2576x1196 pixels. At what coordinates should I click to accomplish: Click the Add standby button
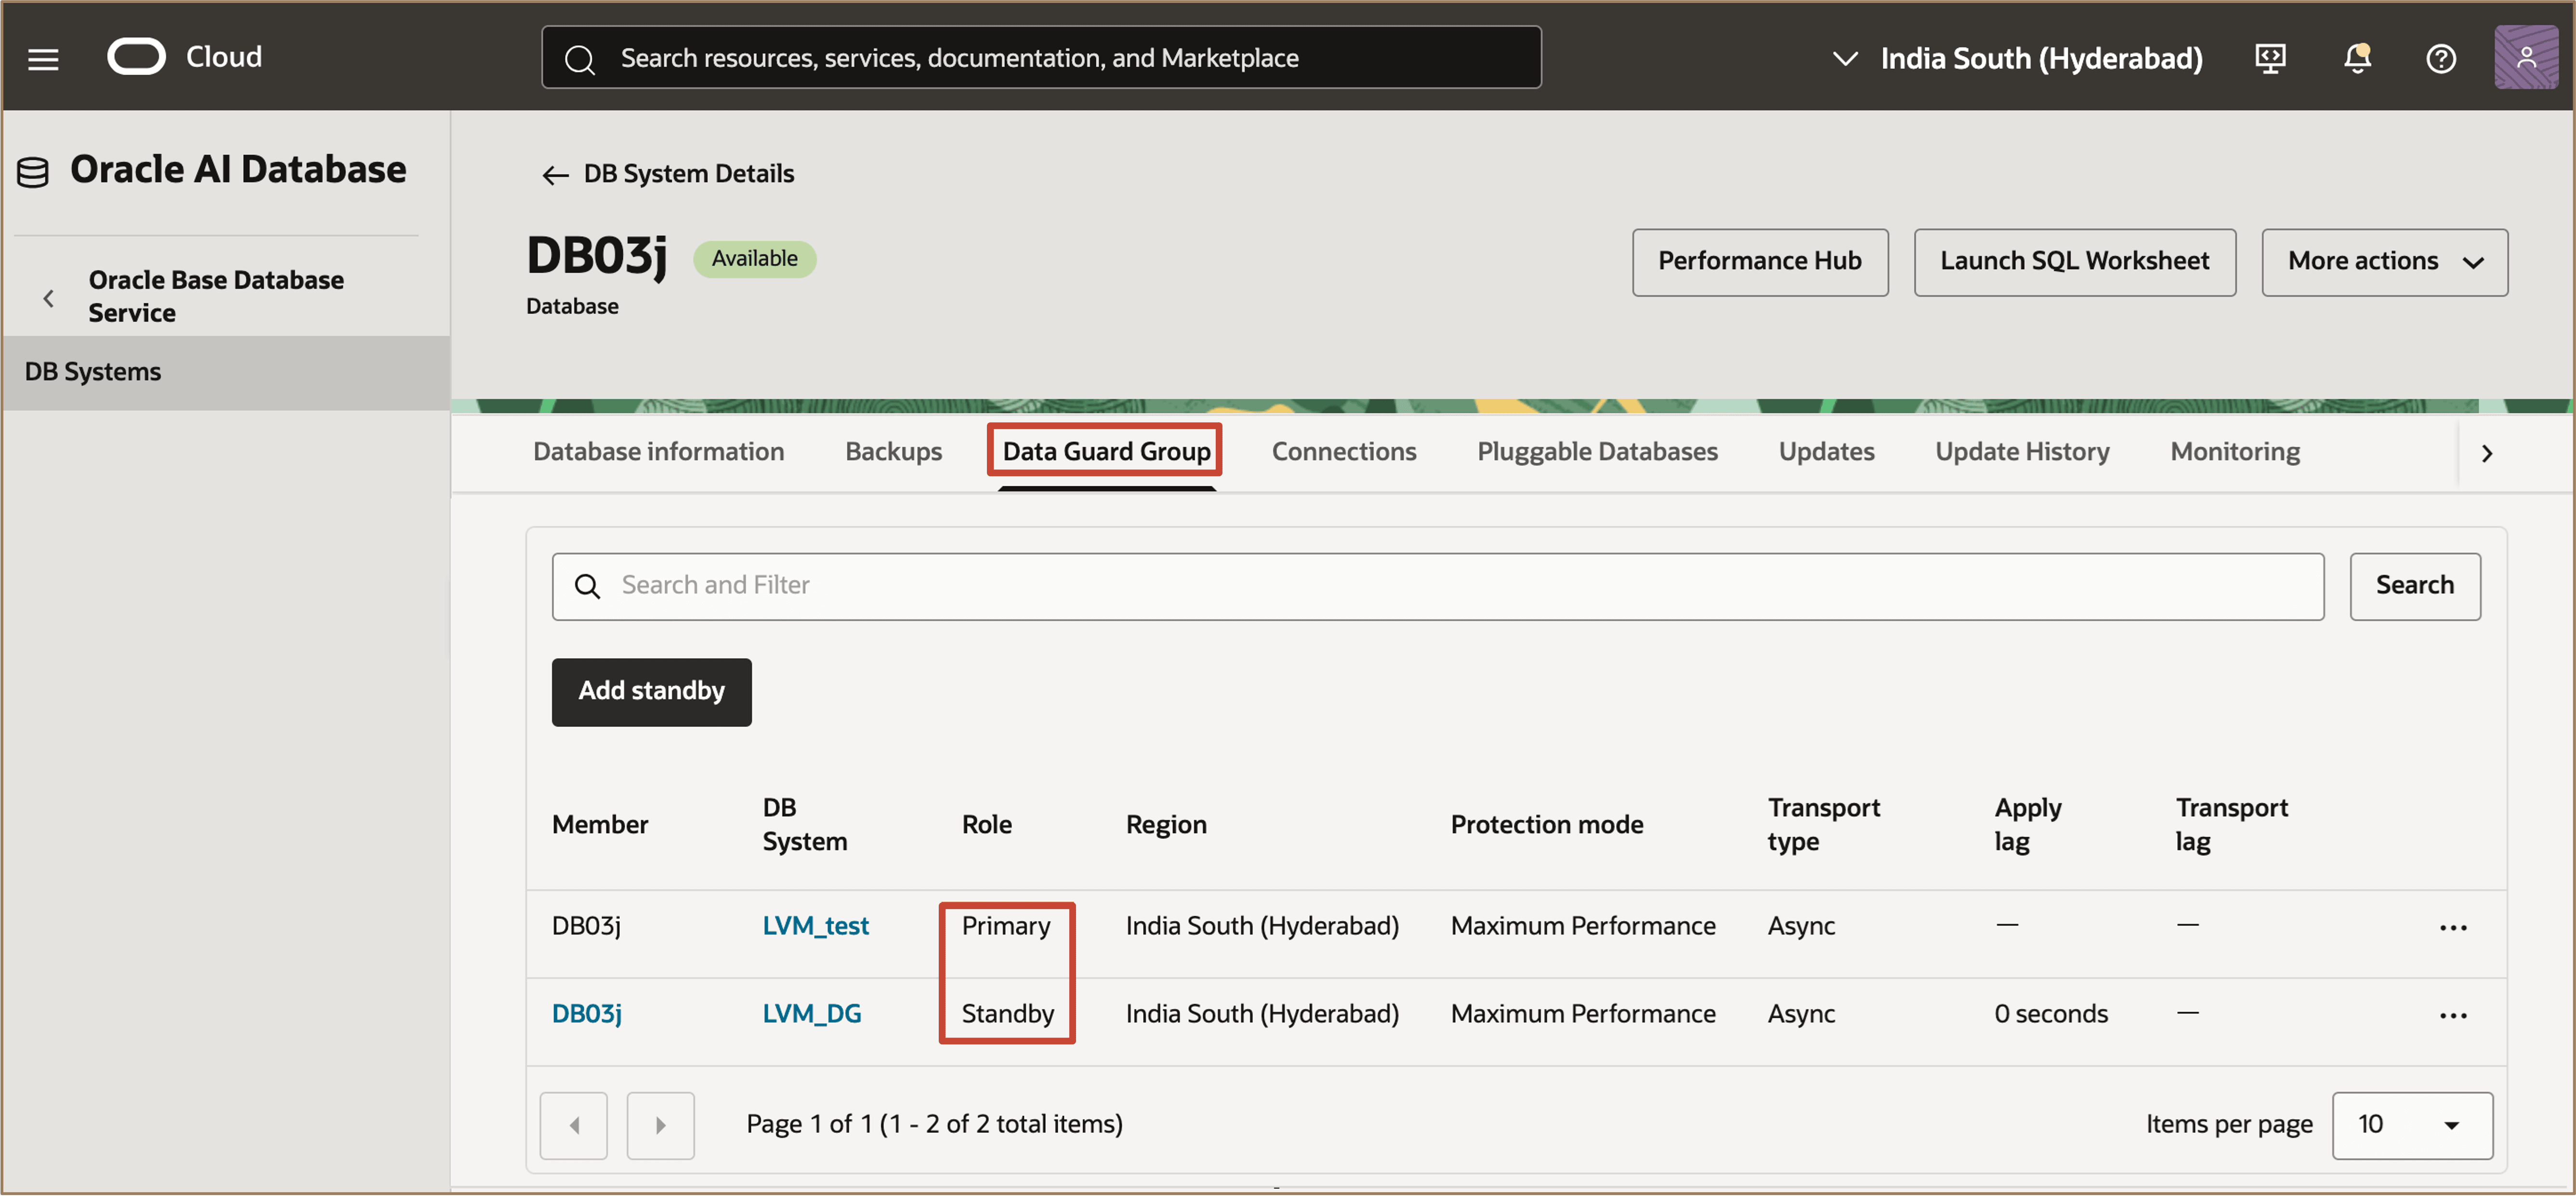pyautogui.click(x=651, y=691)
